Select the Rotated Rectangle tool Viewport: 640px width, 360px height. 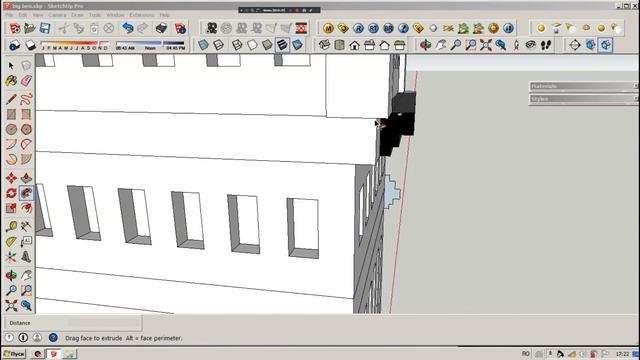[x=26, y=114]
